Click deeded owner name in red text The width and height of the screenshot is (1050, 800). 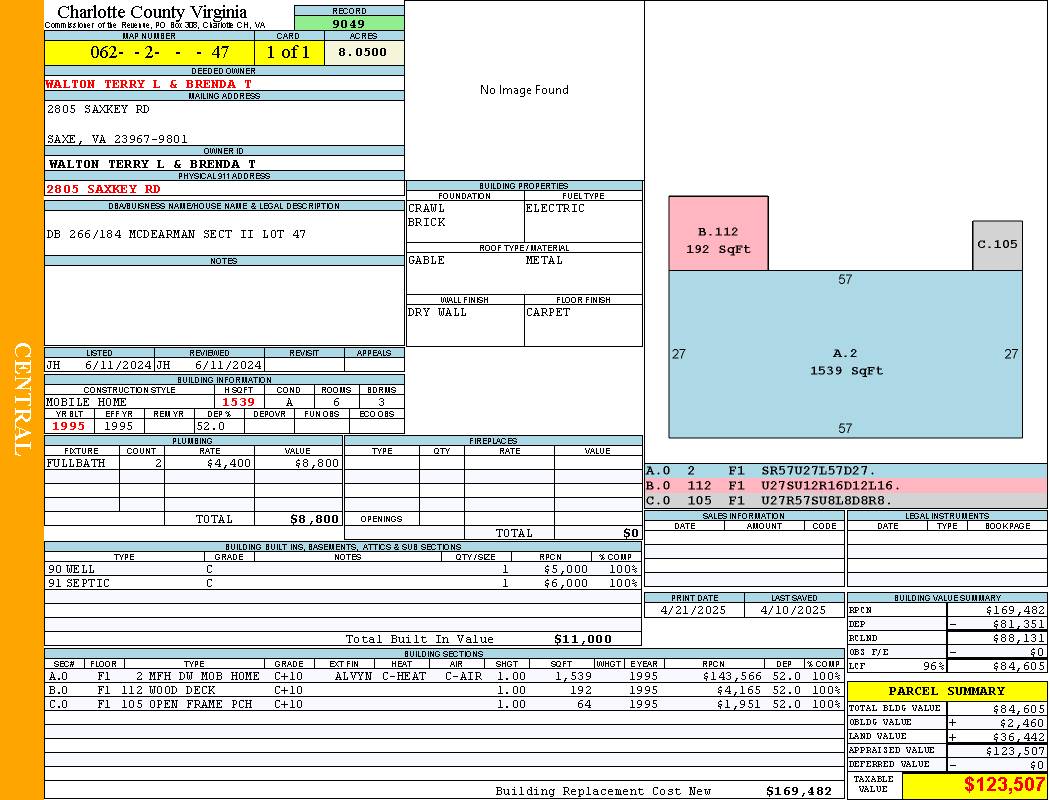148,84
